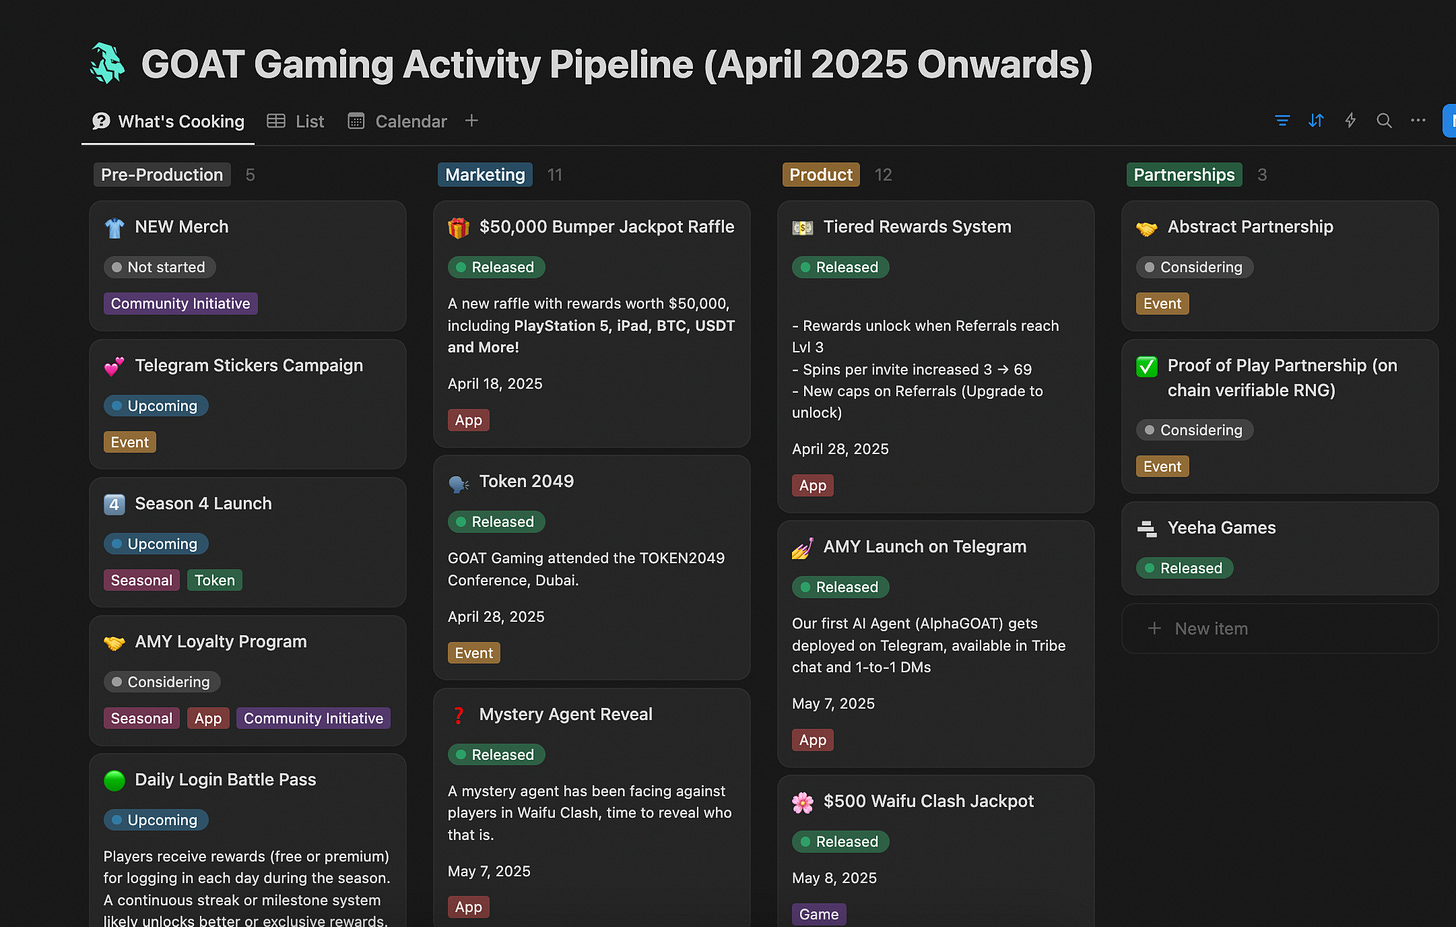Click question mark icon on Mystery Agent Reveal

click(459, 716)
